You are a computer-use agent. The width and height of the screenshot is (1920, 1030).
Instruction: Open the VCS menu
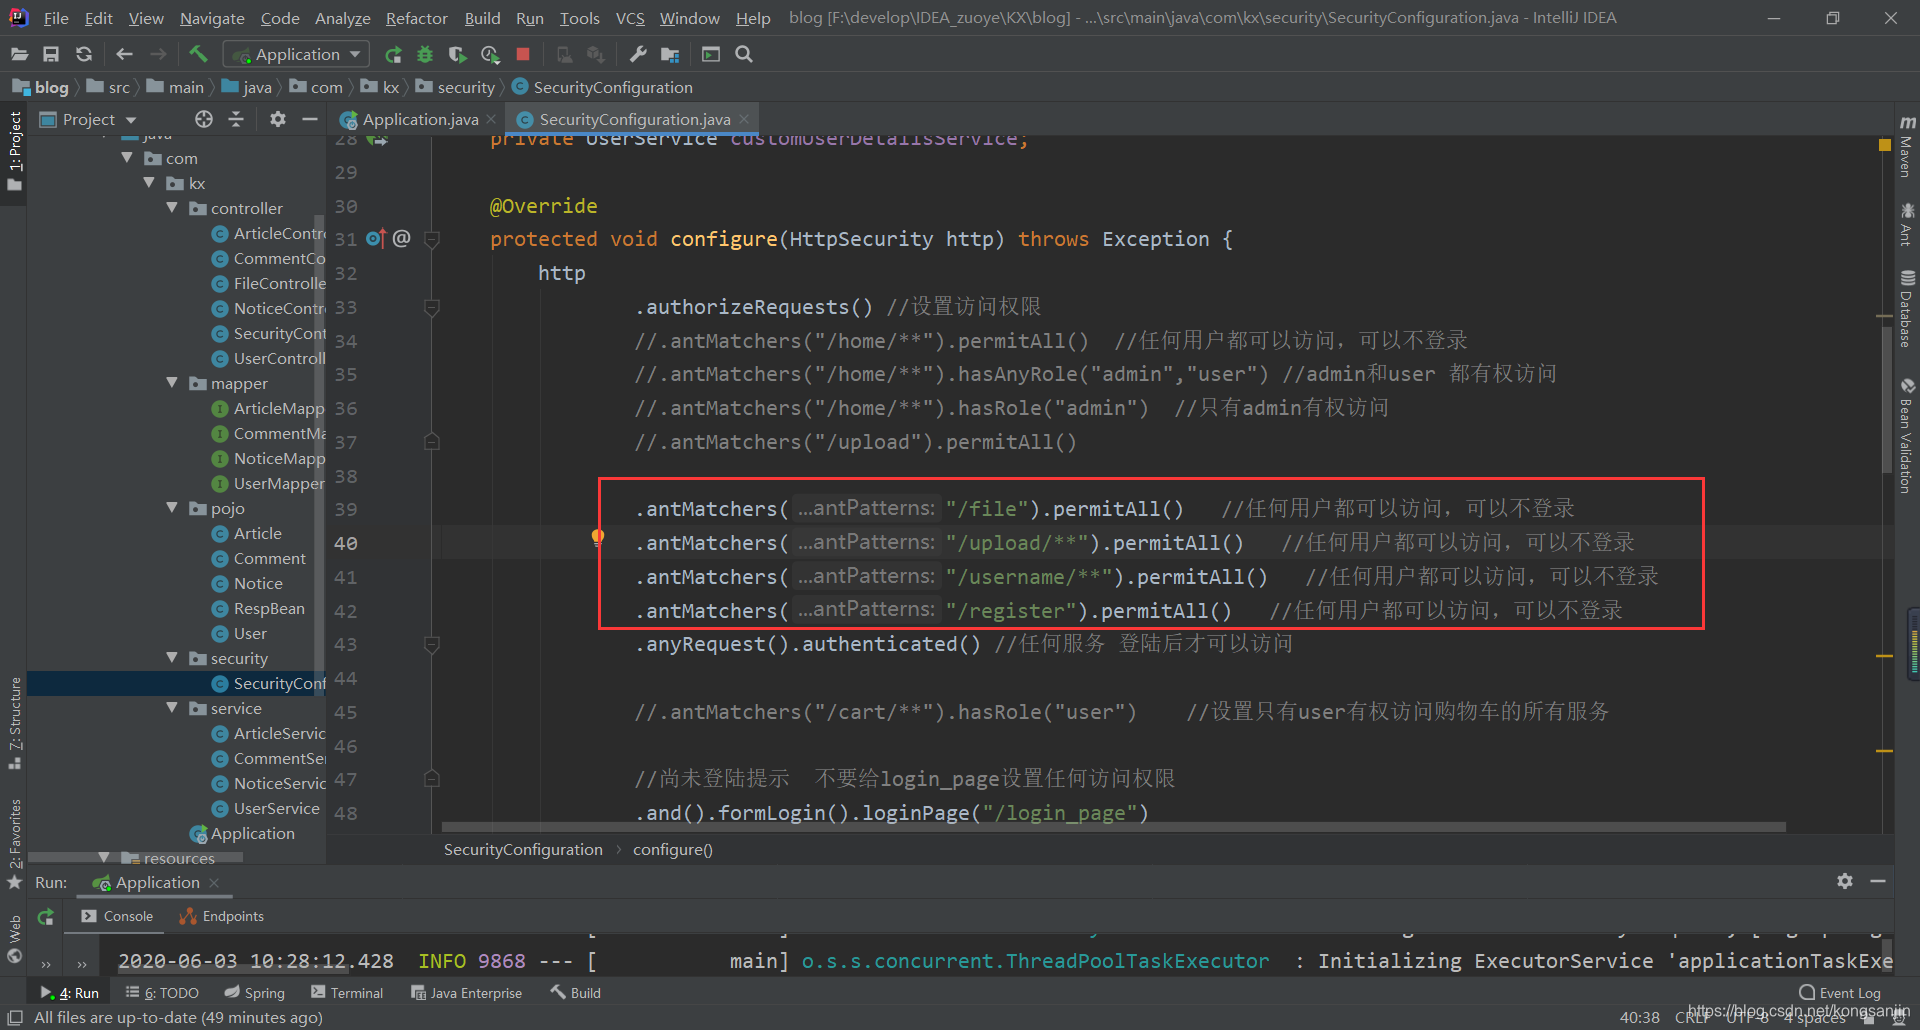coord(630,18)
